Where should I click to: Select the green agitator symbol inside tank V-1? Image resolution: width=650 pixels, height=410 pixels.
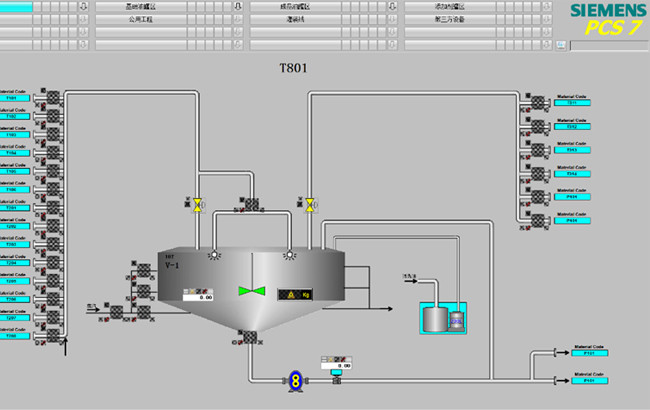pos(251,292)
